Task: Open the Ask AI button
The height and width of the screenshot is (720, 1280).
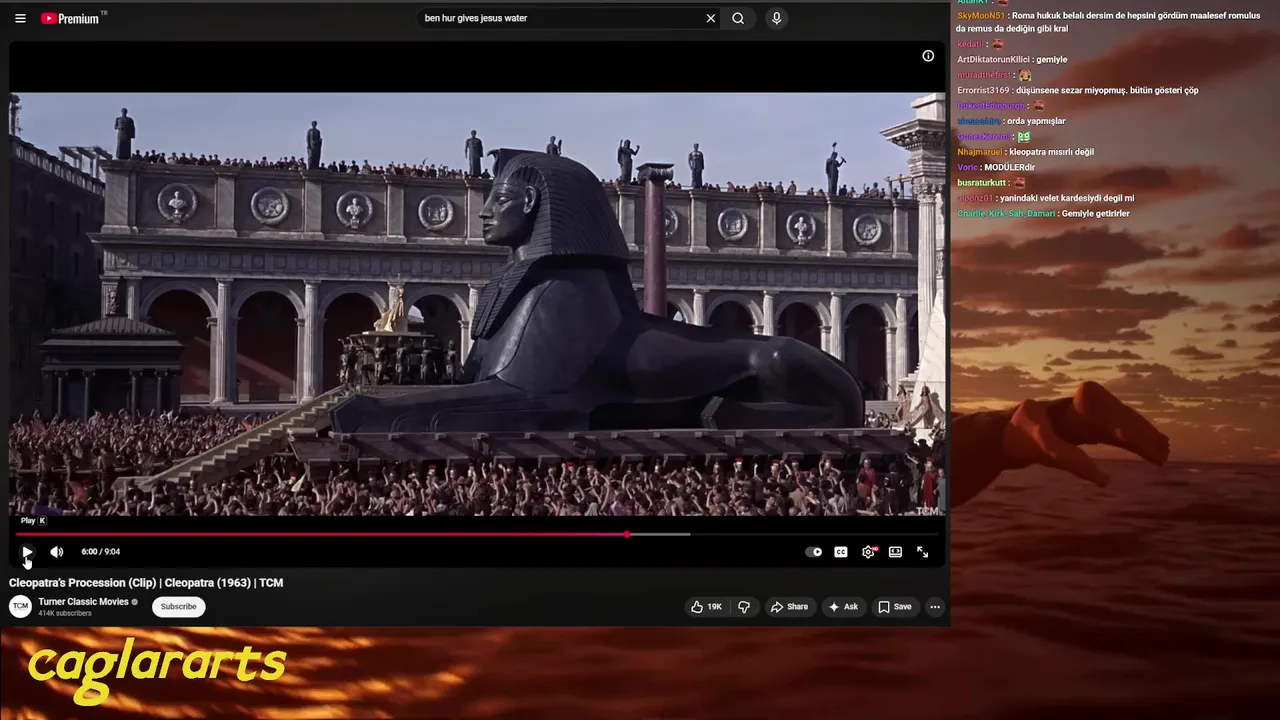Action: click(x=843, y=607)
